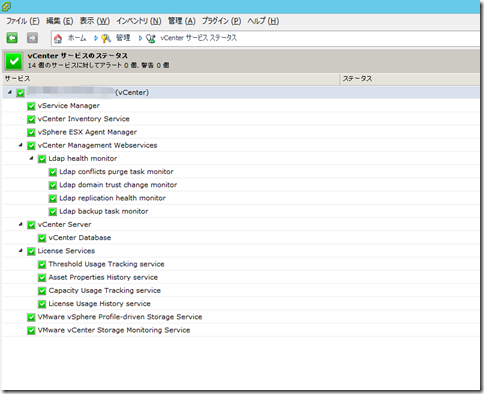Click status icon of License Services
The width and height of the screenshot is (484, 394).
31,251
